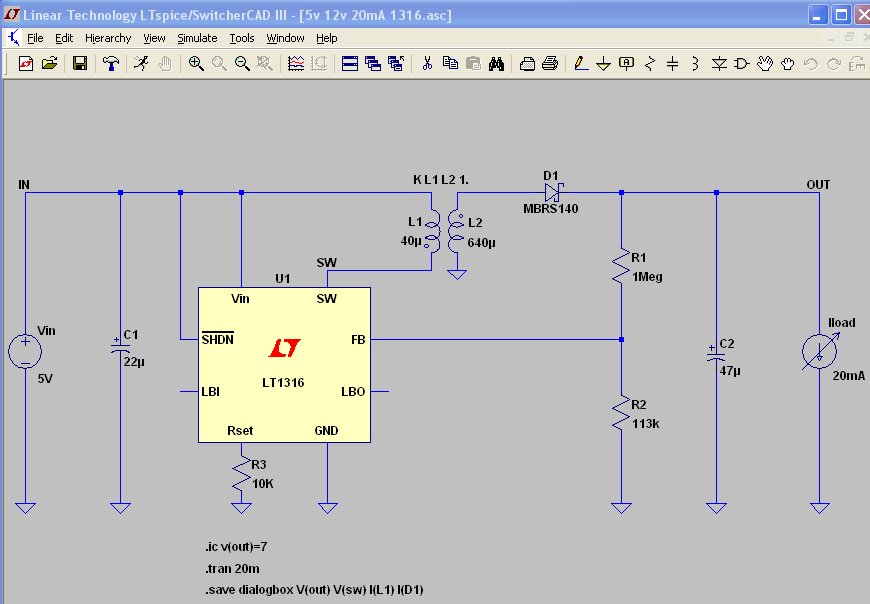The height and width of the screenshot is (604, 870).
Task: Run the simulation with the running man icon
Action: tap(141, 64)
